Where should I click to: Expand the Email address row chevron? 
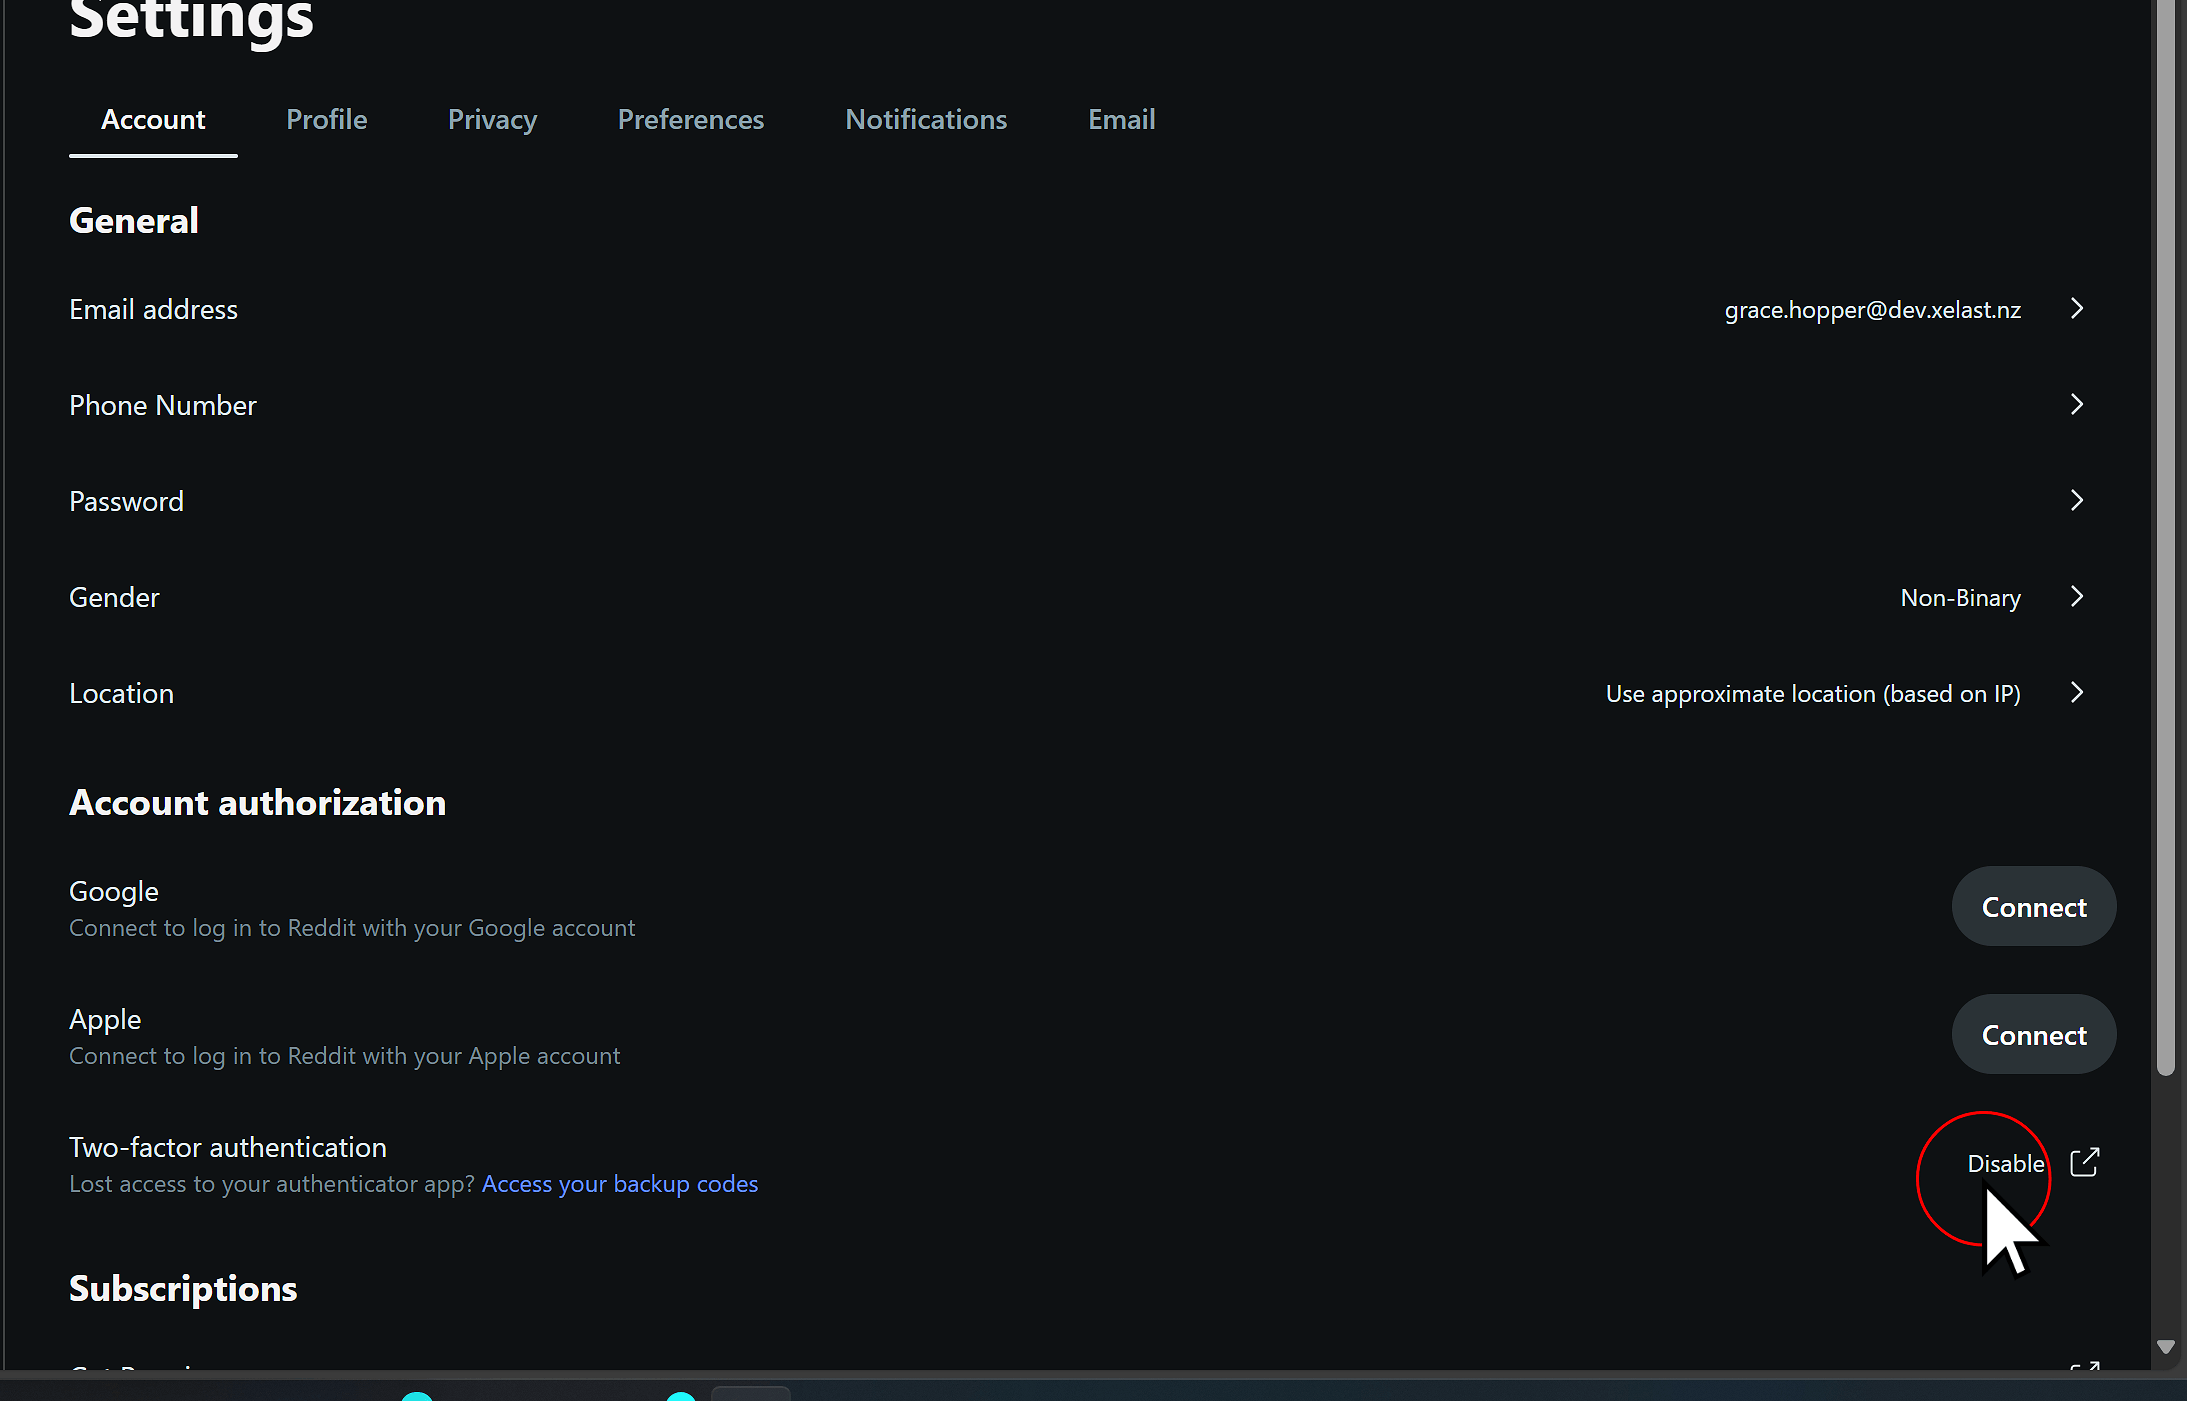(2076, 309)
